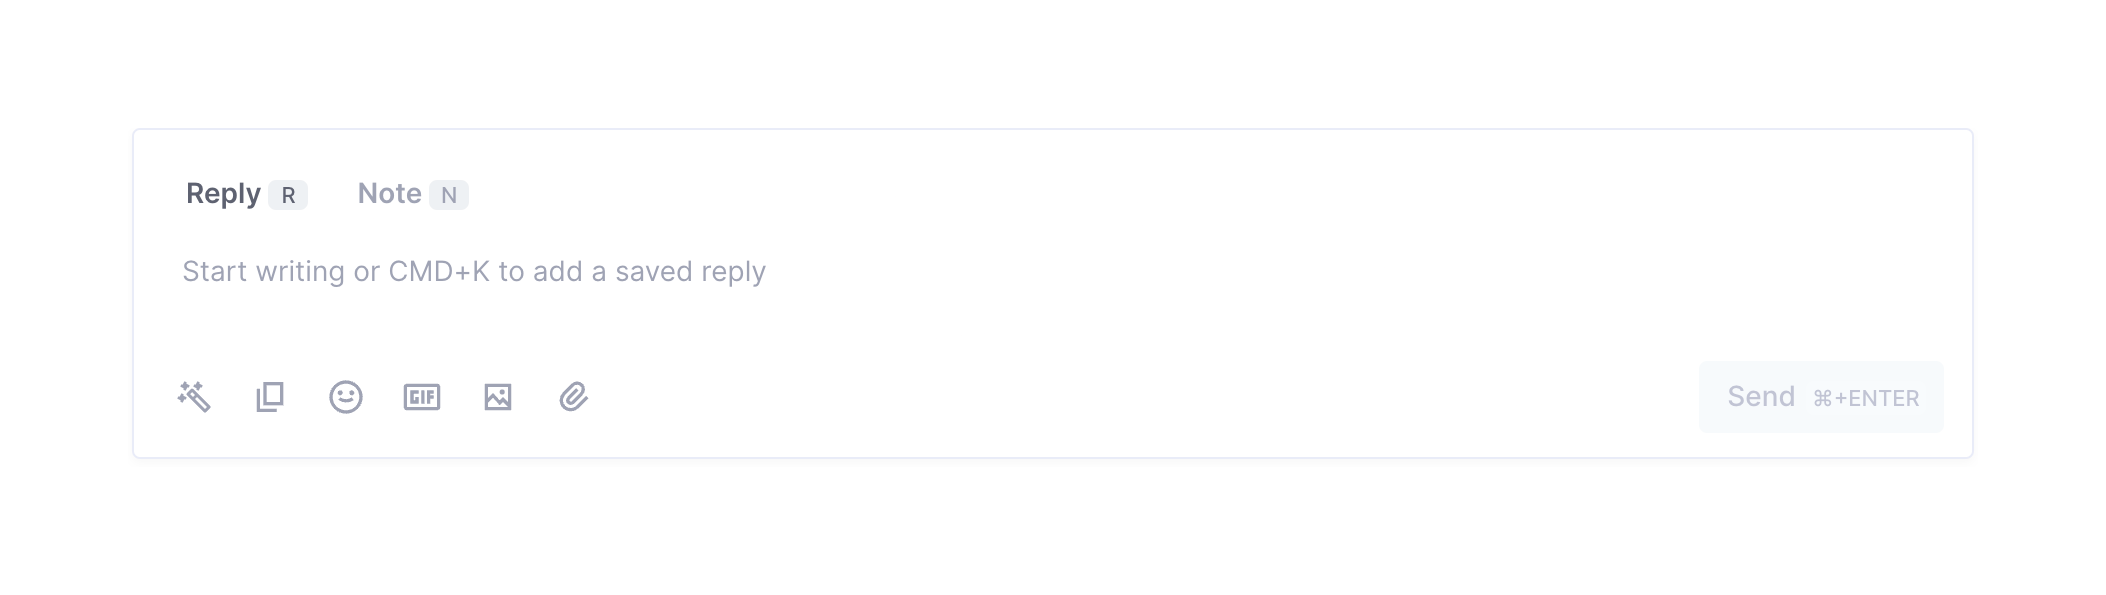Open the emoji picker smiley icon
This screenshot has height=595, width=2106.
tap(346, 397)
